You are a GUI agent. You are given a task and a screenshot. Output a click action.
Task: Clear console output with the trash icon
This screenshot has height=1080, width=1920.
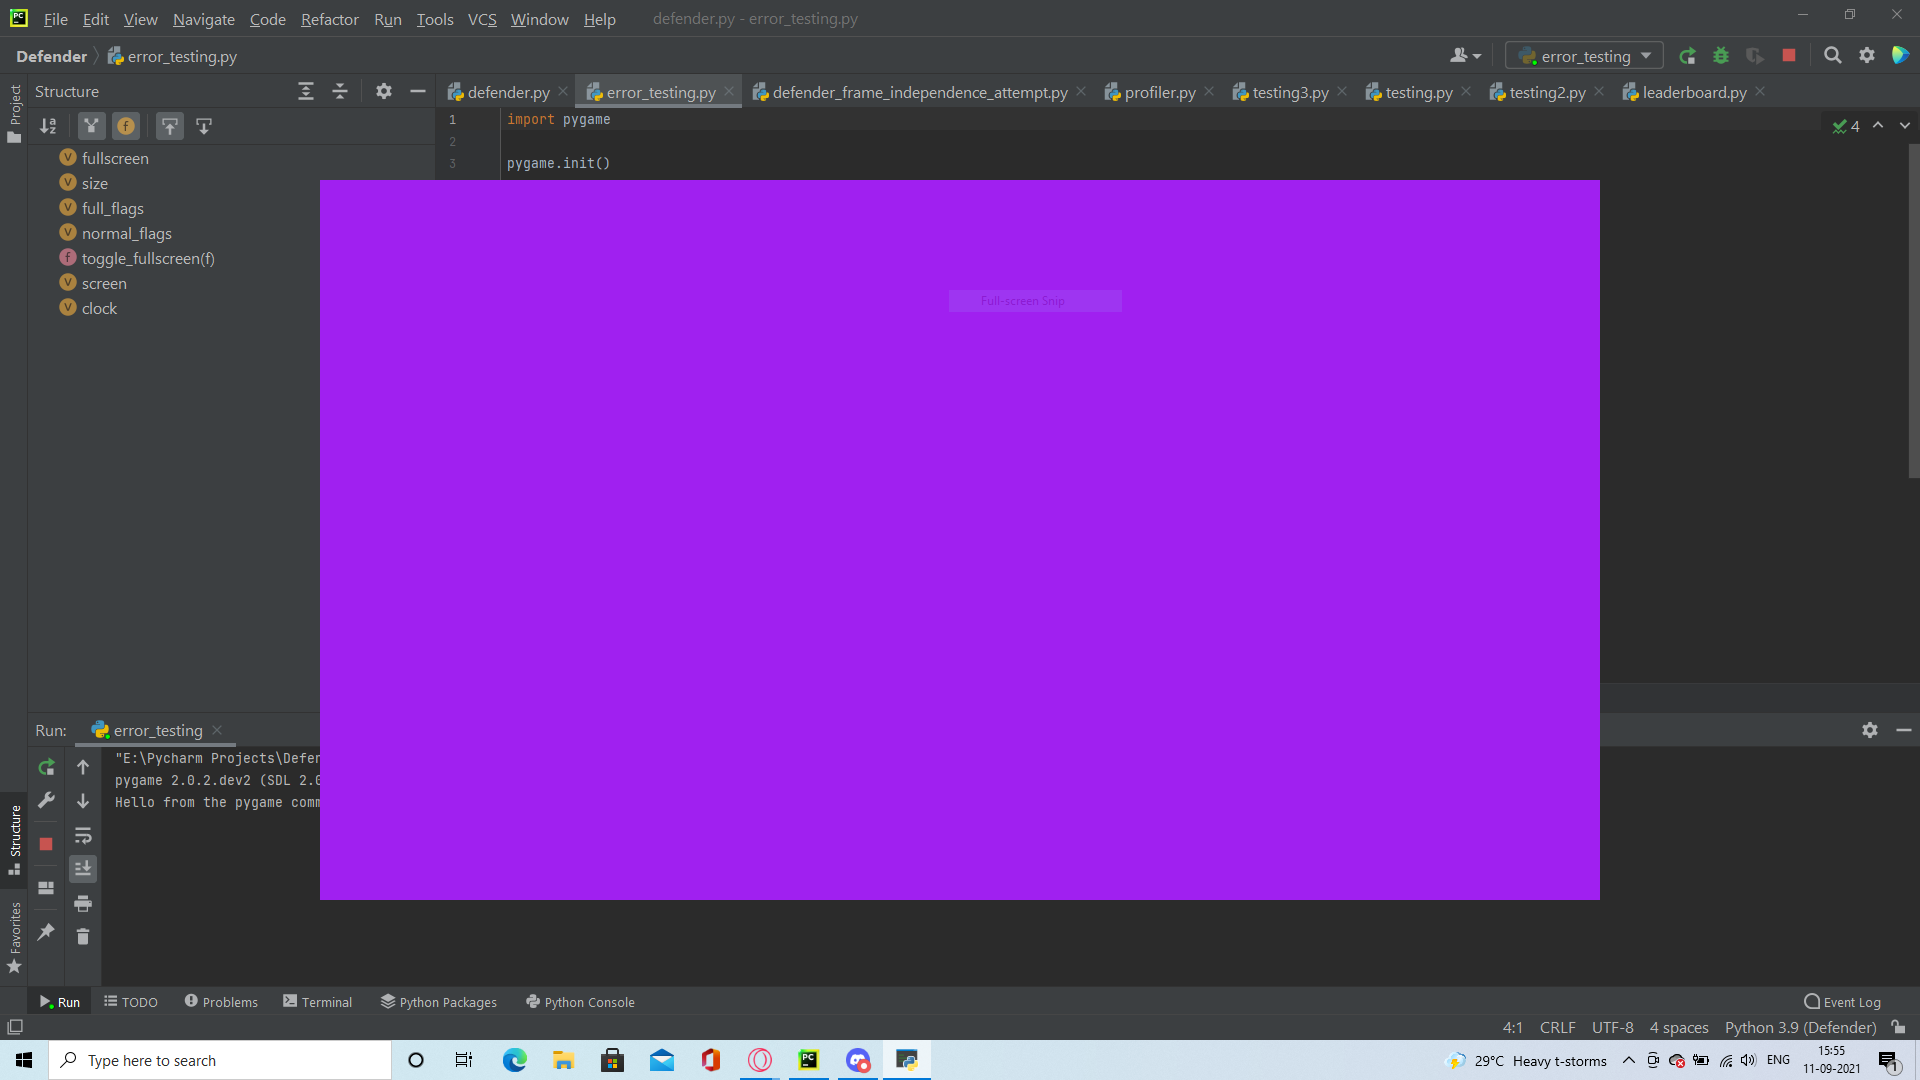[83, 937]
